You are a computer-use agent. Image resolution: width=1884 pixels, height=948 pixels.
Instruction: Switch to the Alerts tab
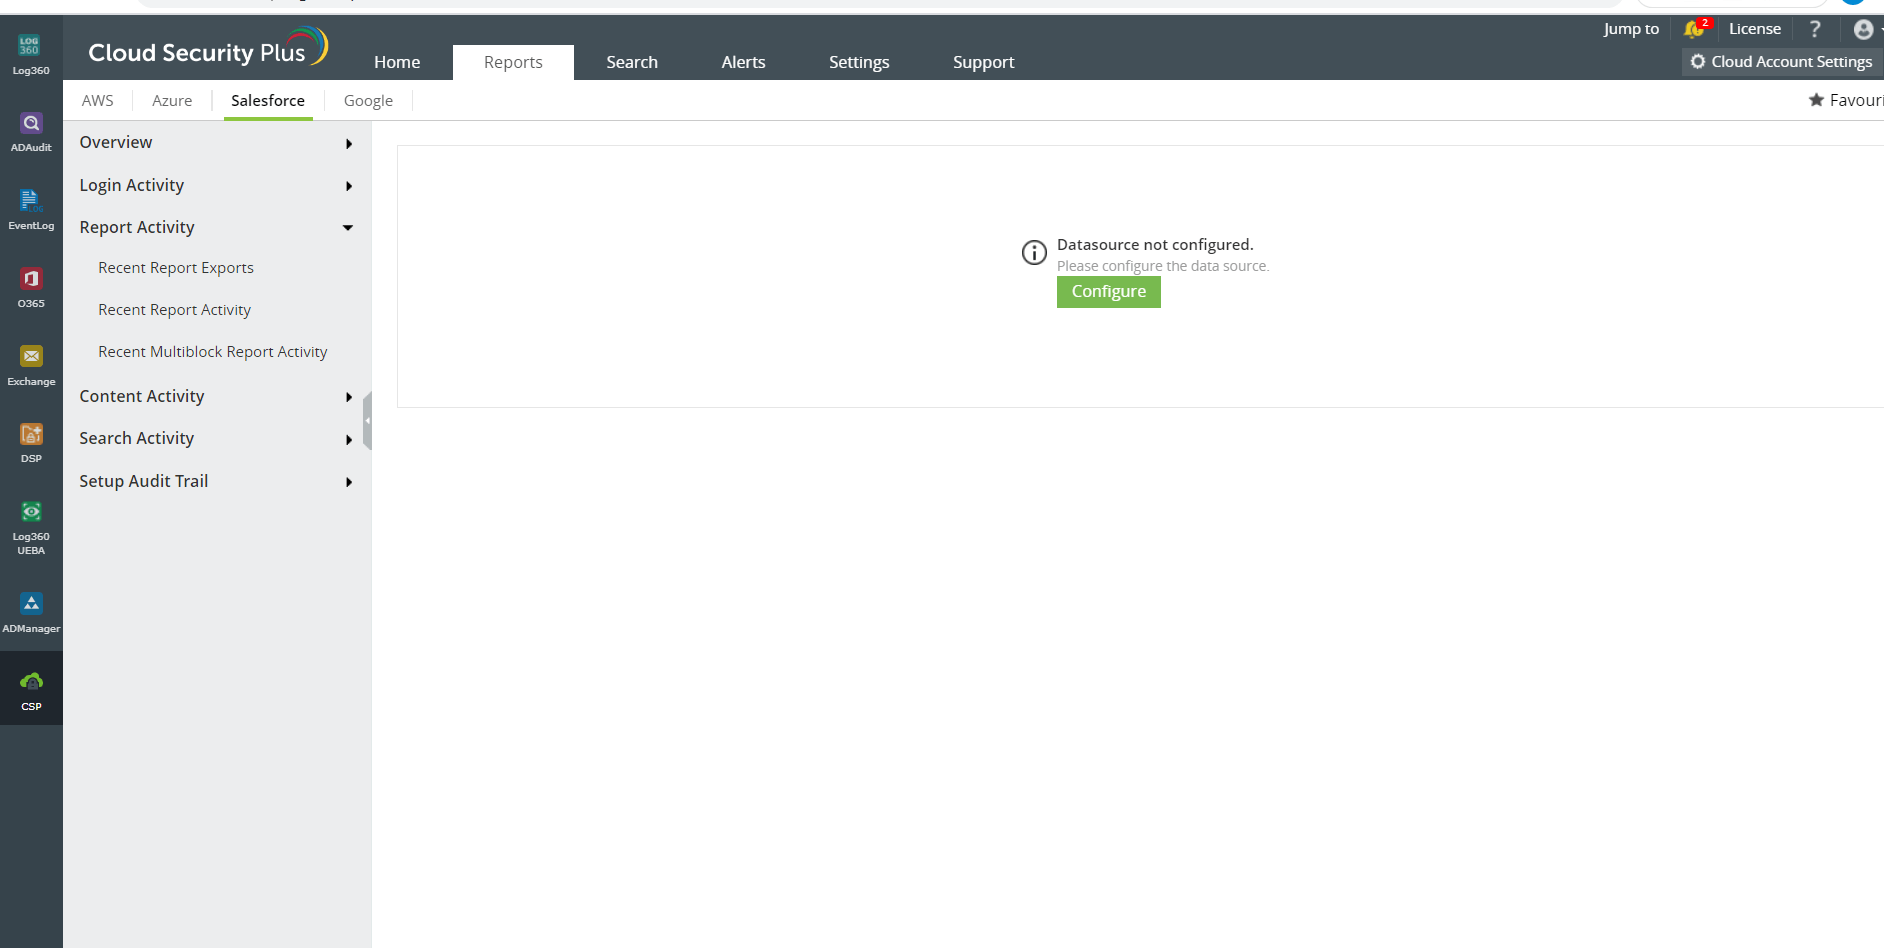click(x=743, y=62)
